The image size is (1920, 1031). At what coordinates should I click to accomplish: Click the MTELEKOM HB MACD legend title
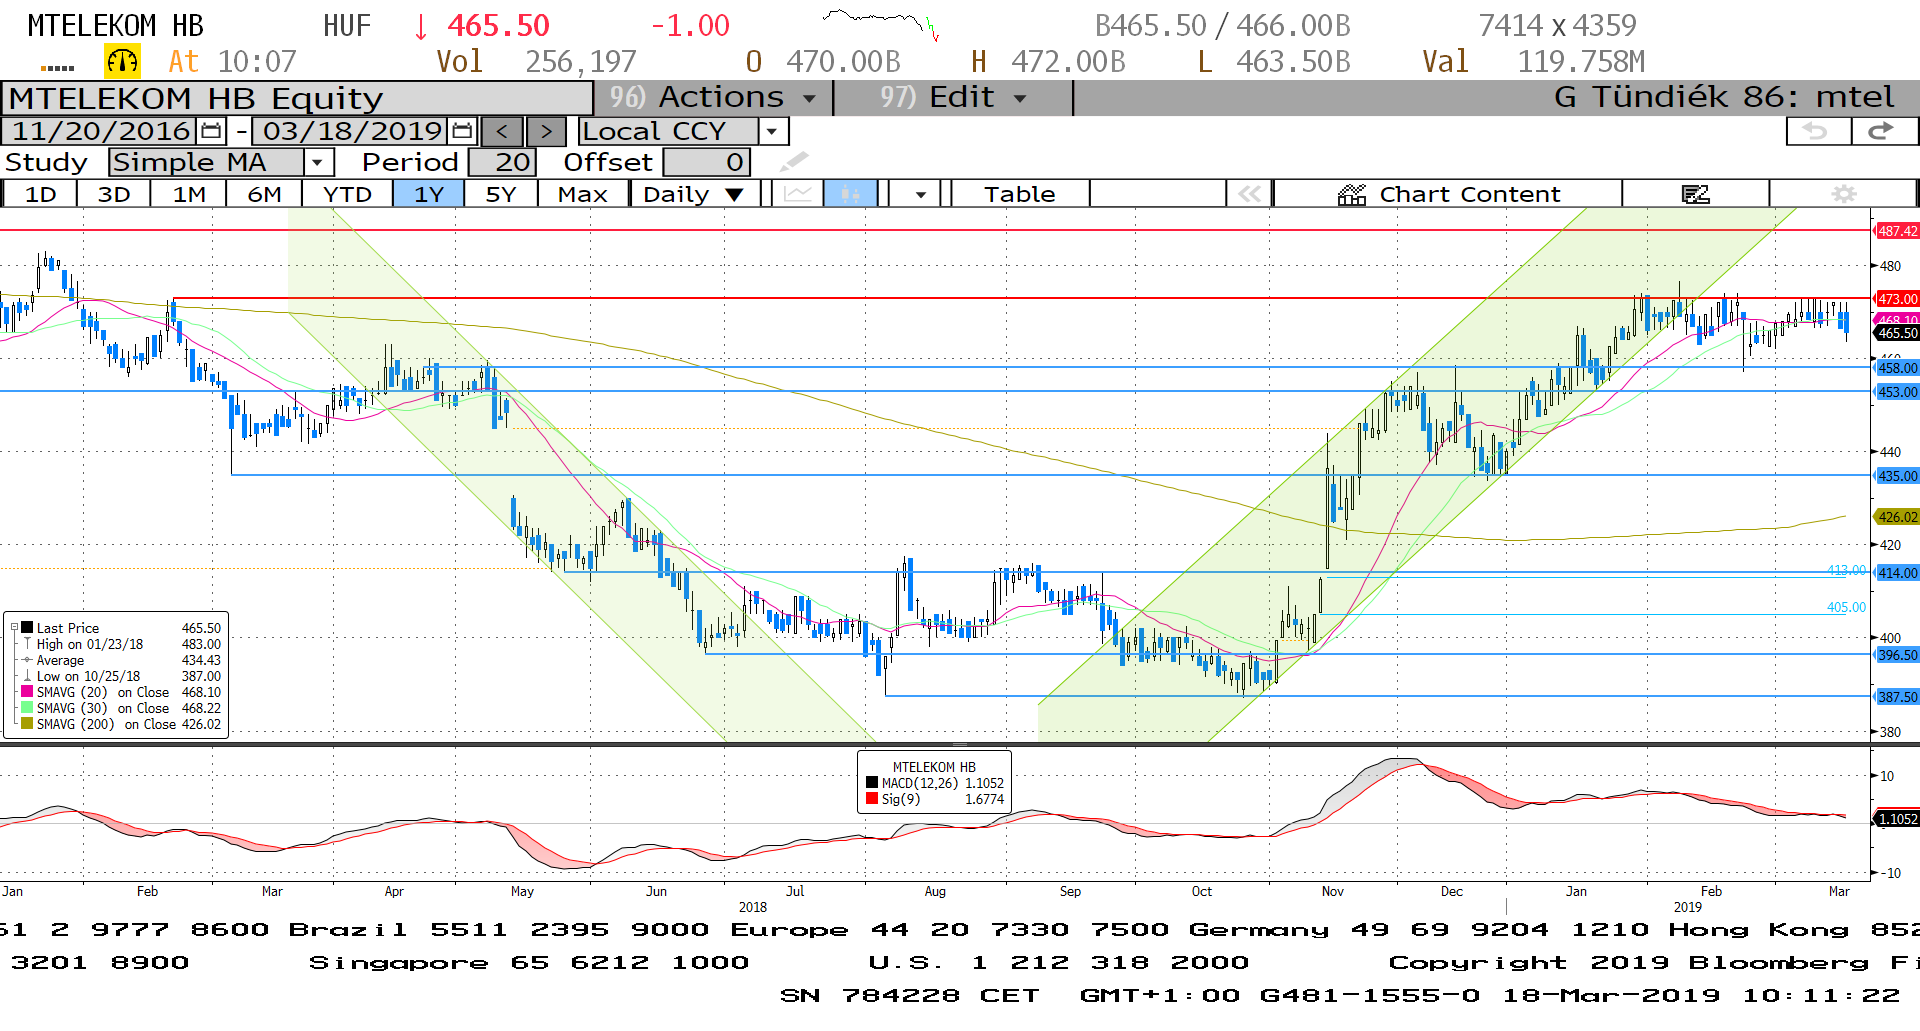(934, 767)
